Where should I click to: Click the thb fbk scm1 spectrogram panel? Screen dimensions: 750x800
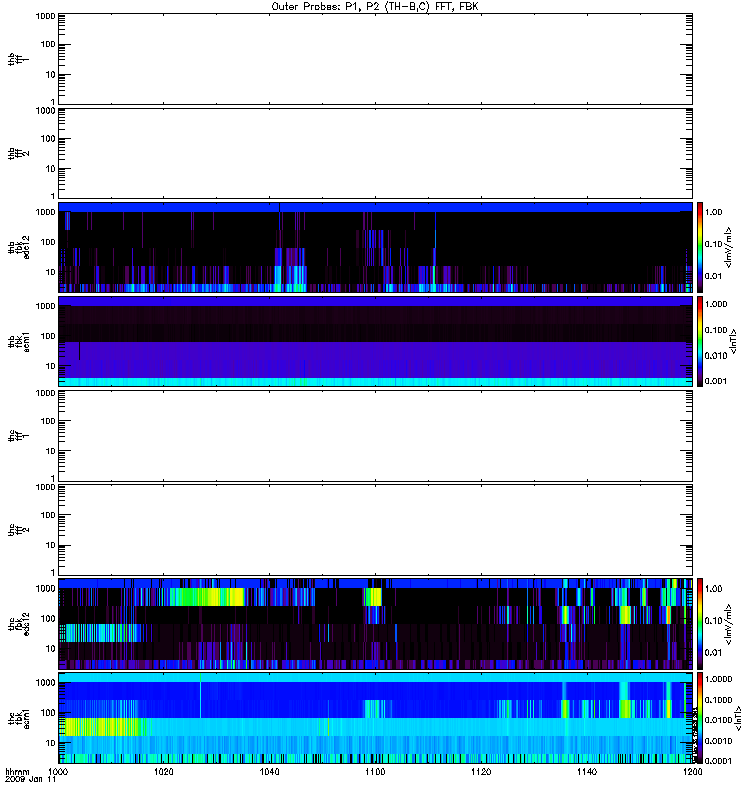375,341
